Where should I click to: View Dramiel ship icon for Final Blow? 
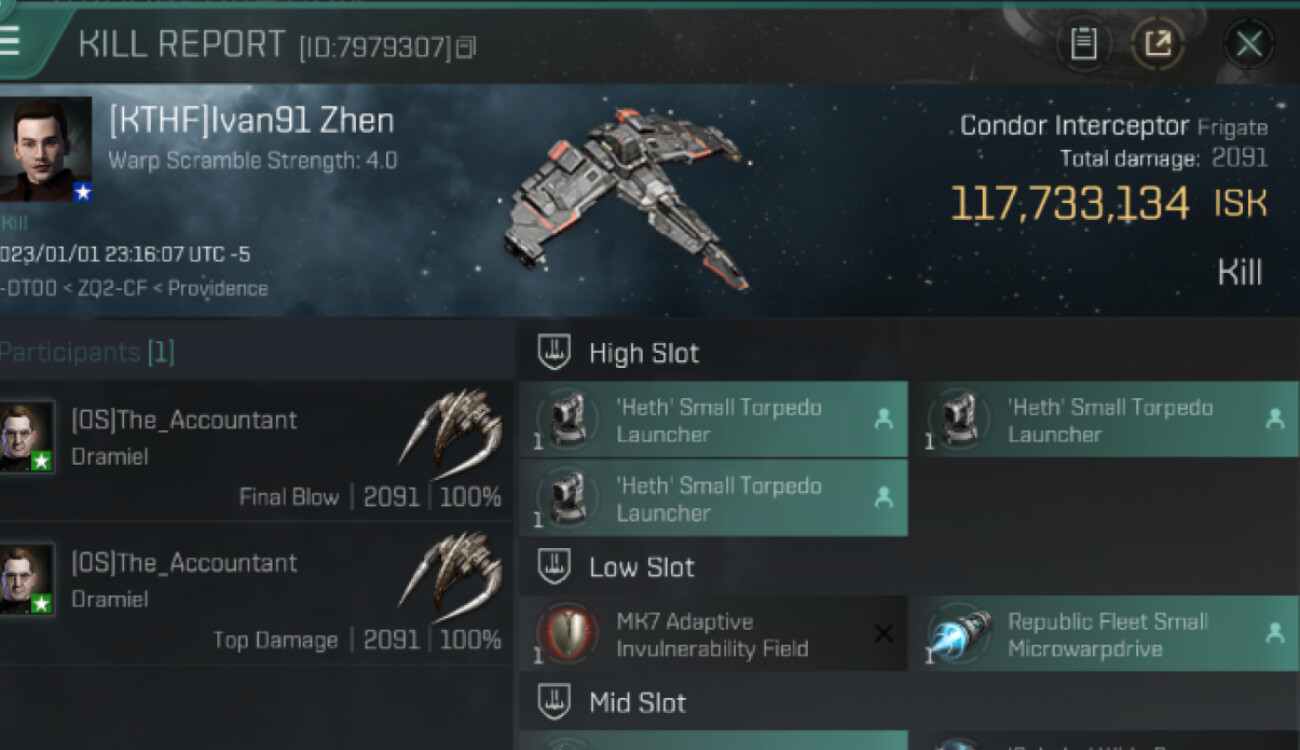(450, 434)
